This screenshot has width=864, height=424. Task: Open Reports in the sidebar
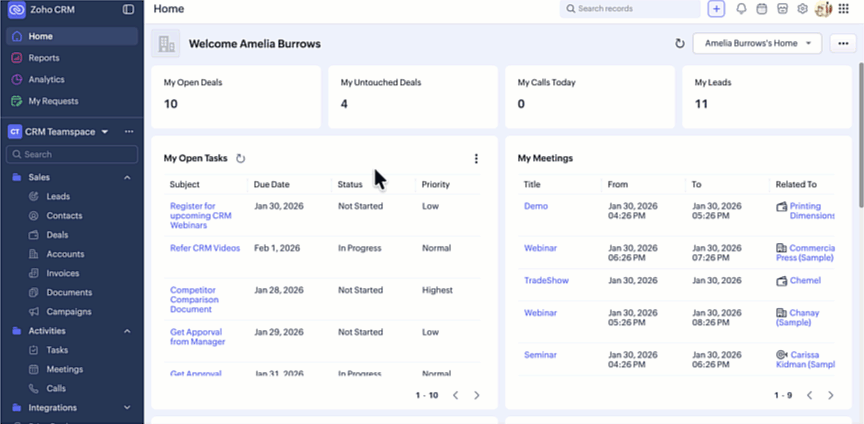[x=44, y=58]
